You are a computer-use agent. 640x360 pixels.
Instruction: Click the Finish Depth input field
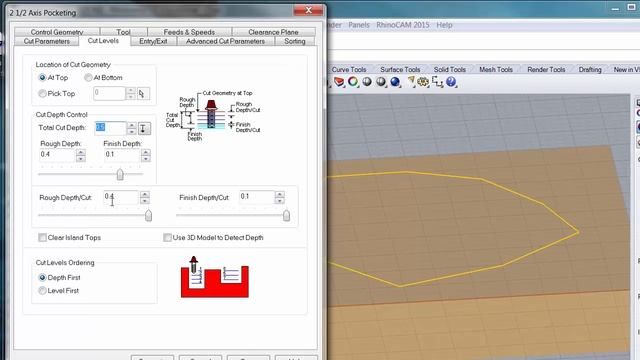pyautogui.click(x=122, y=155)
